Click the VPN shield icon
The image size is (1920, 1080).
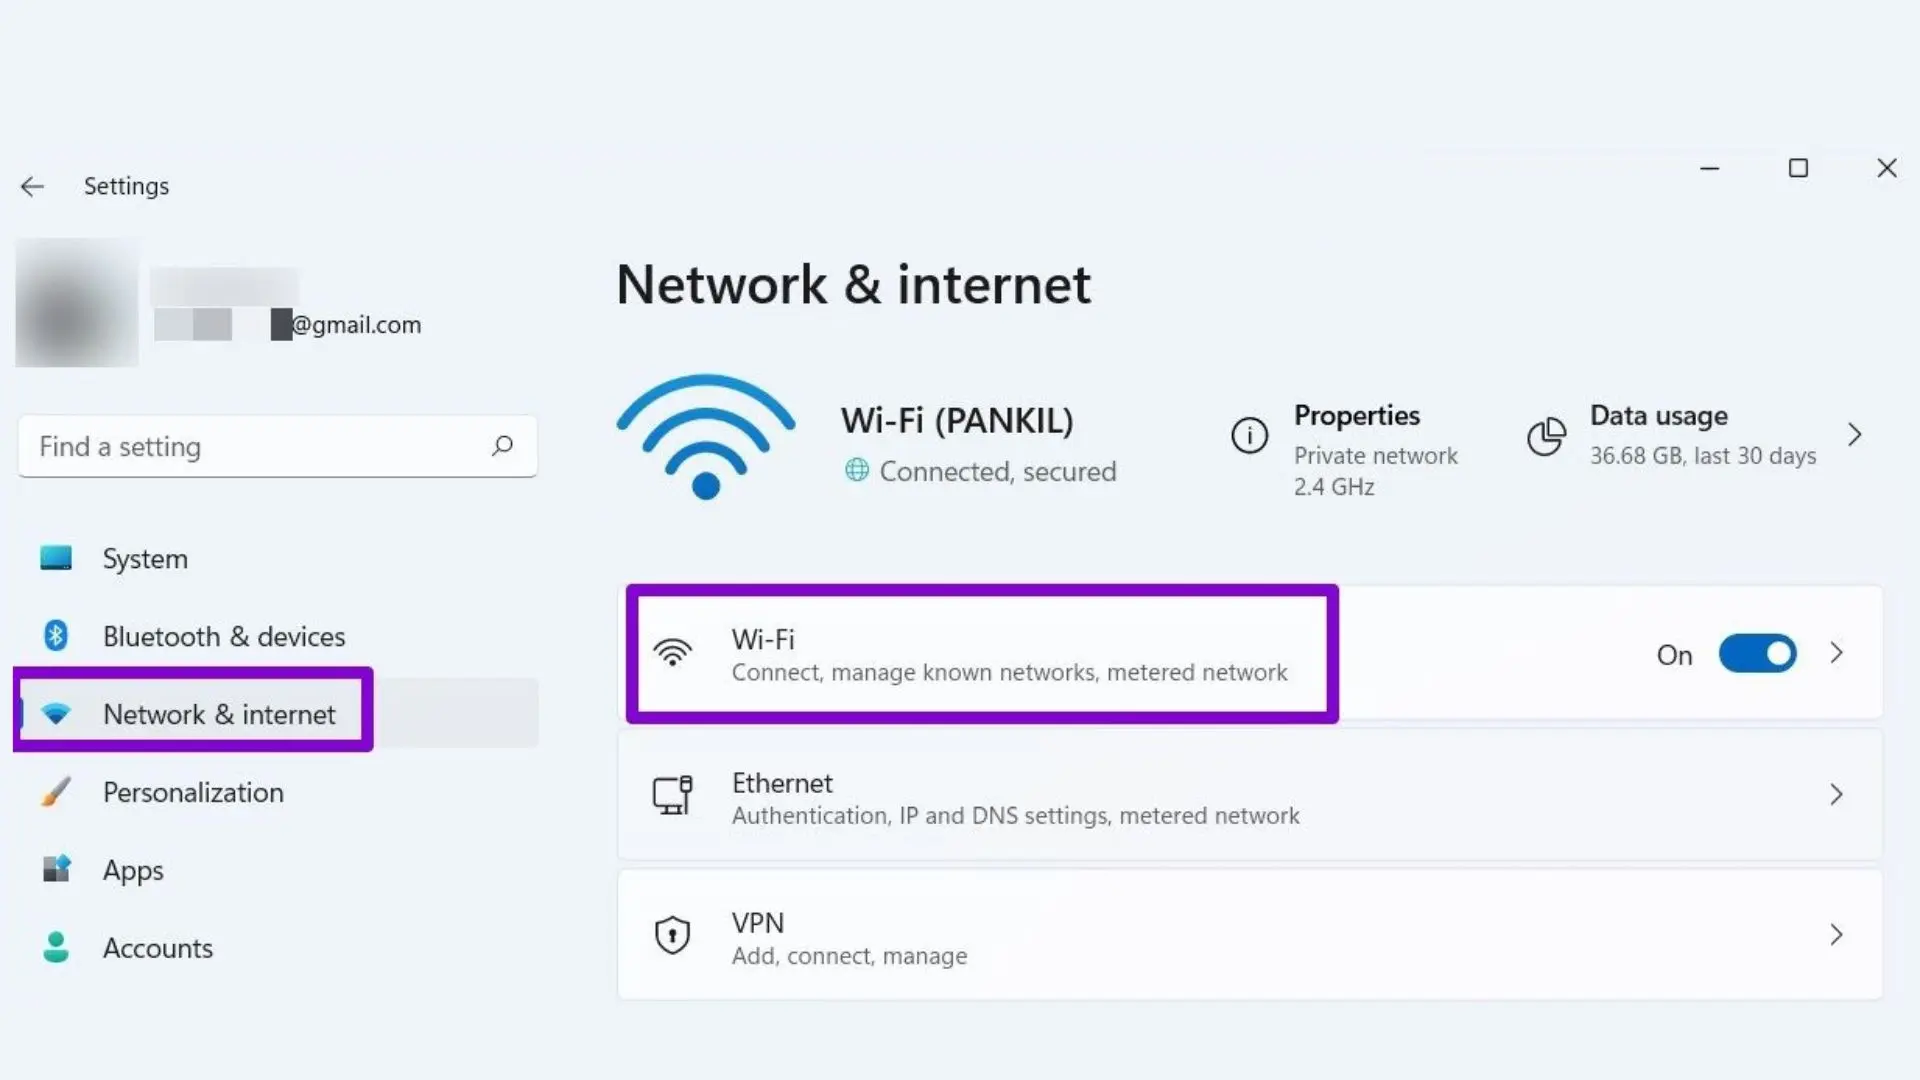(672, 936)
